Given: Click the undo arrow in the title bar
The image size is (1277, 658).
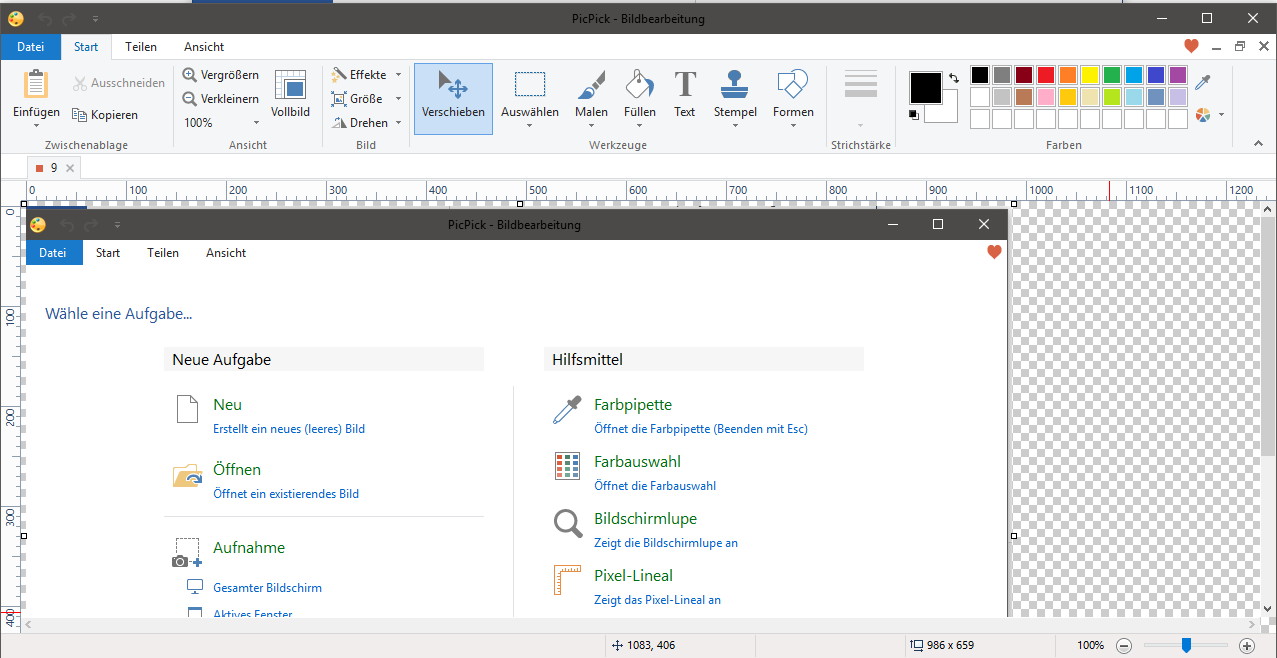Looking at the screenshot, I should coord(44,18).
